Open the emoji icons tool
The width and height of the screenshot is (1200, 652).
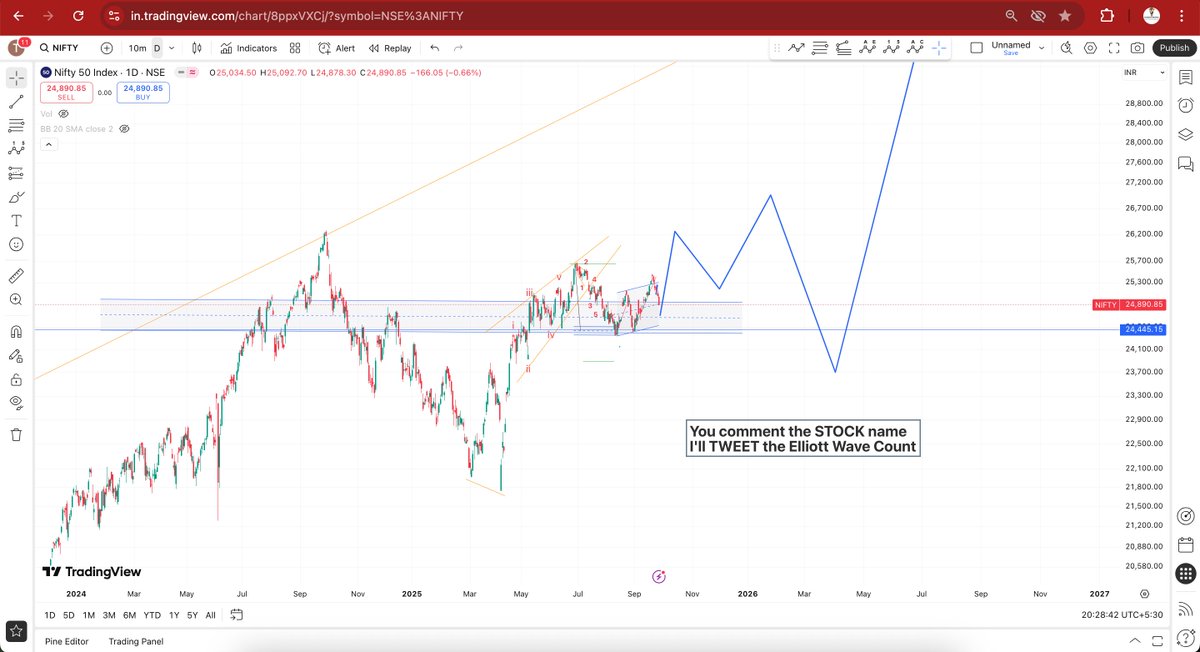[x=16, y=244]
